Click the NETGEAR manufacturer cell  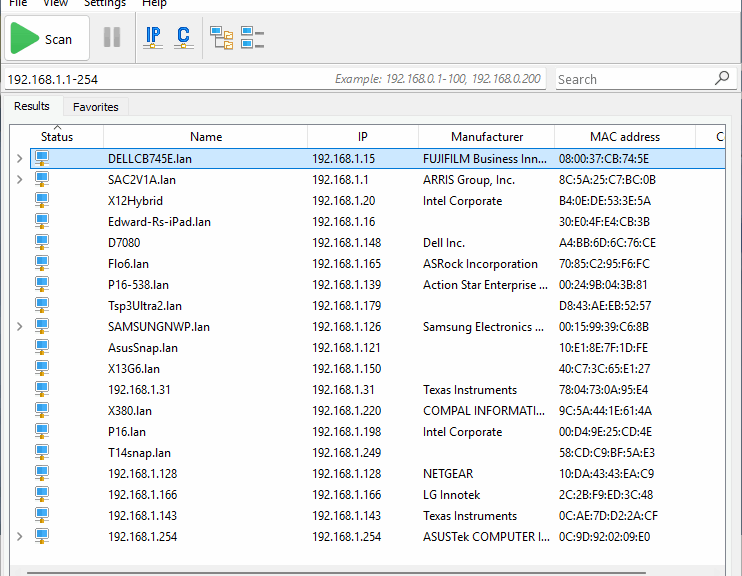click(448, 474)
